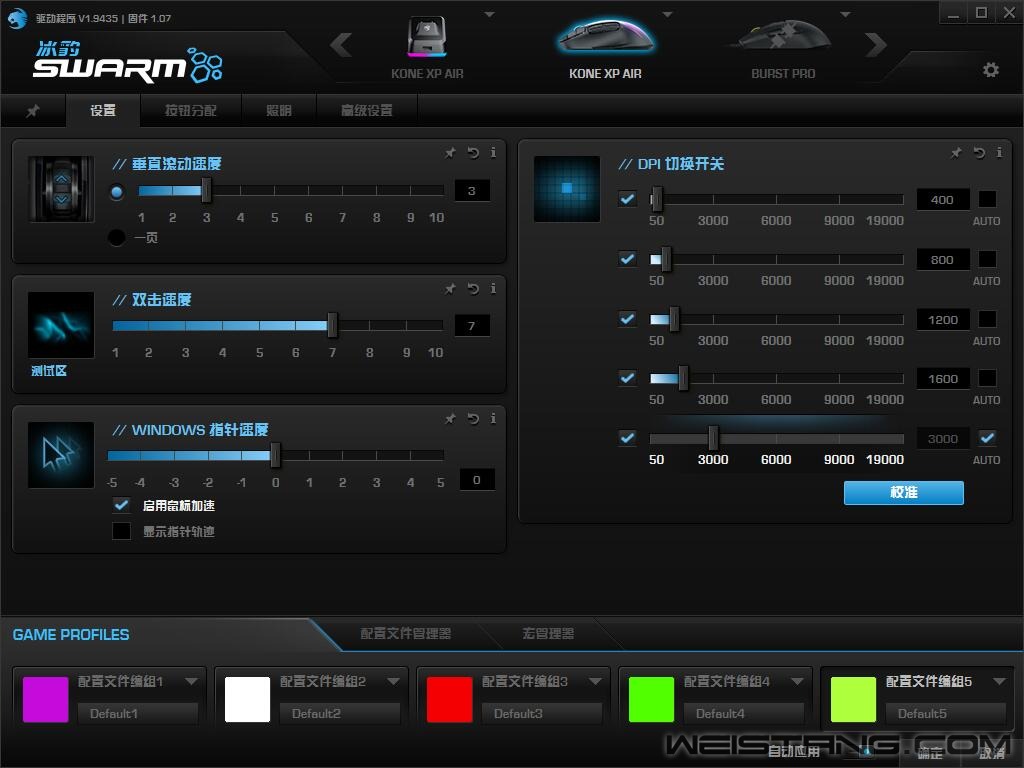This screenshot has width=1024, height=768.
Task: Show info for WINDOWS 指针速度 panel
Action: click(x=493, y=419)
